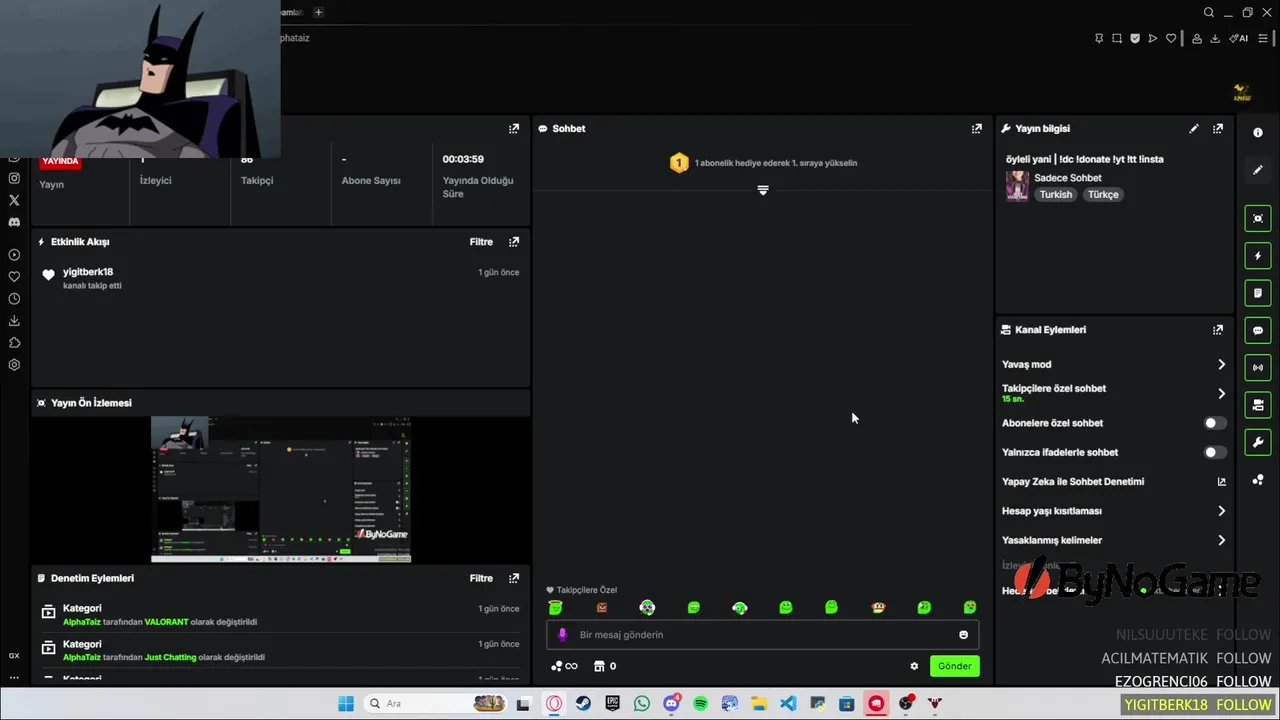Click the Turkish tag
The width and height of the screenshot is (1280, 720).
click(x=1055, y=195)
